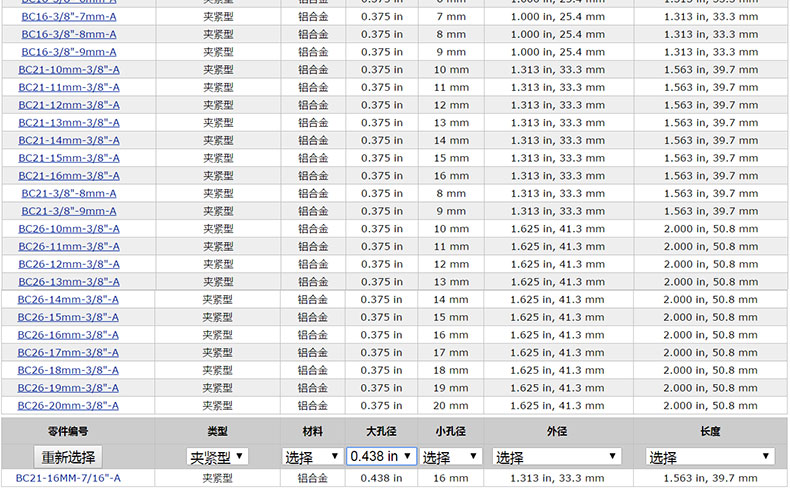The width and height of the screenshot is (790, 491).
Task: Open part link BC26-17mm-3/8"-A
Action: 68,352
